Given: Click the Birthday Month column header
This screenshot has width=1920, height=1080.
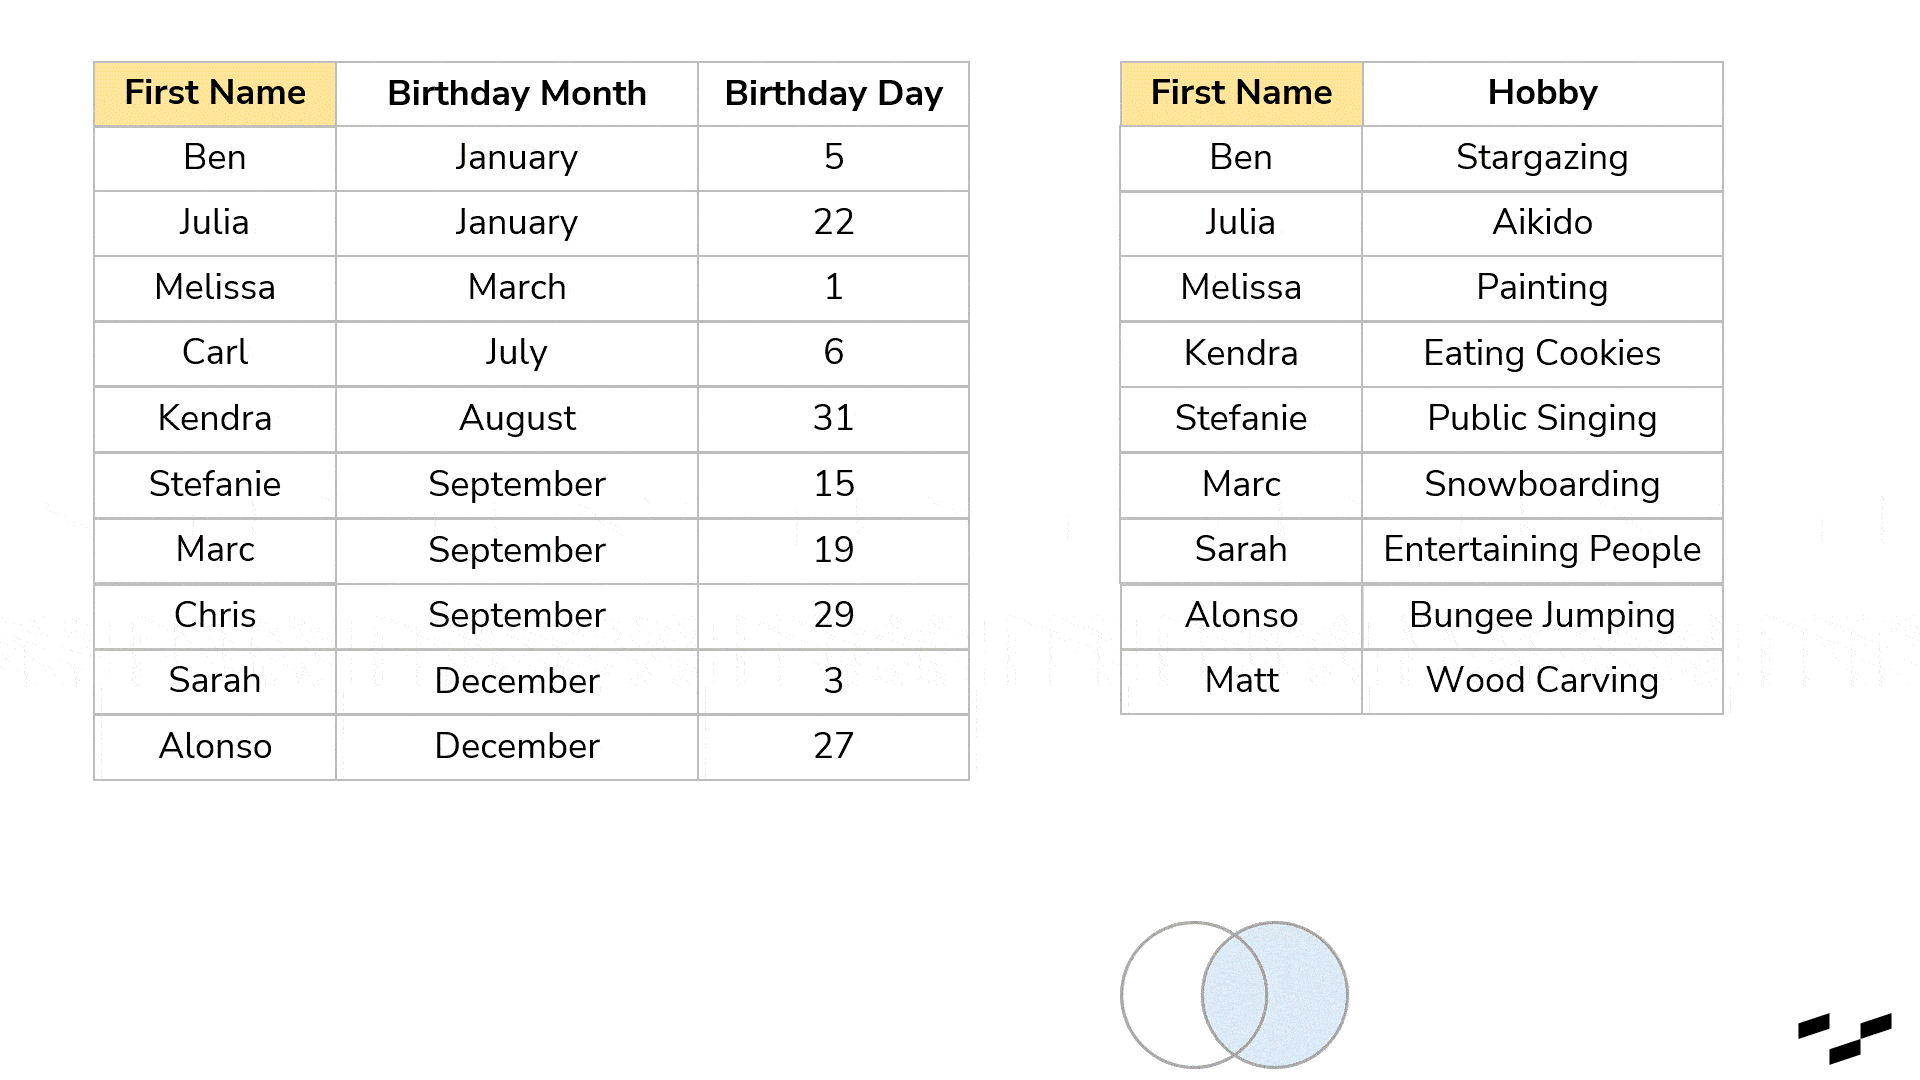Looking at the screenshot, I should click(517, 94).
